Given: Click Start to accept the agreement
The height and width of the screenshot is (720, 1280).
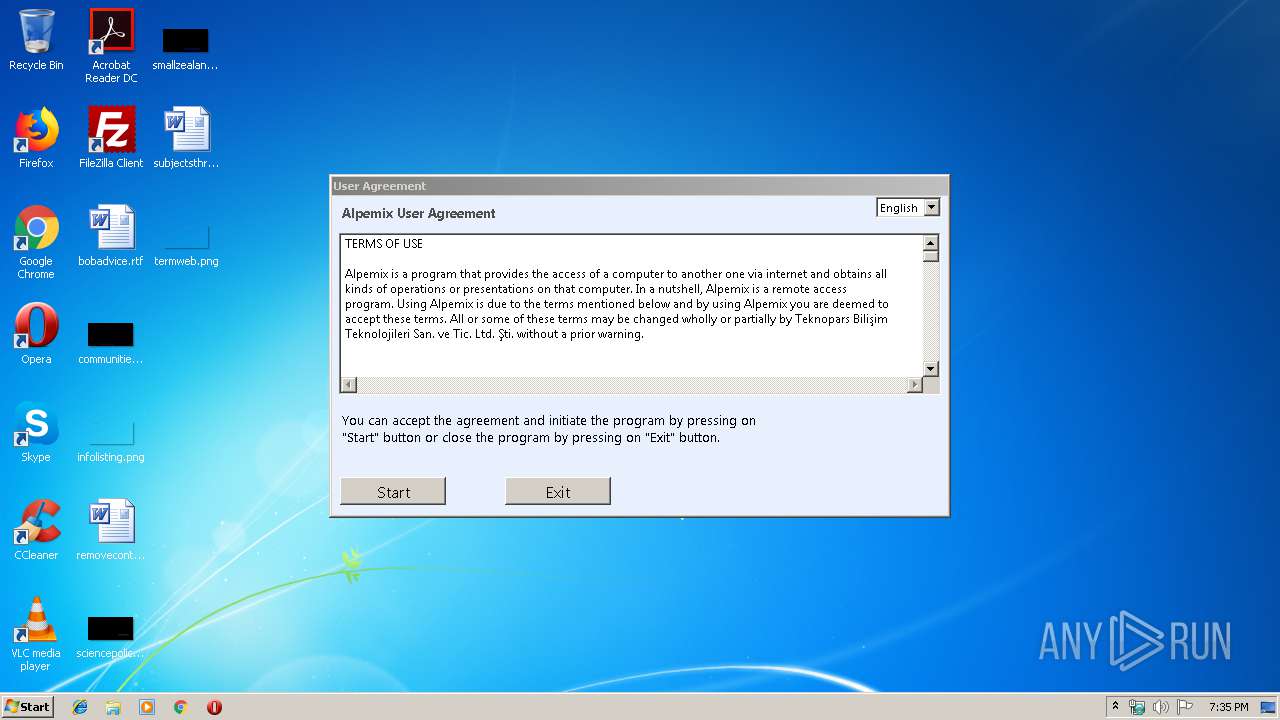Looking at the screenshot, I should click(393, 491).
